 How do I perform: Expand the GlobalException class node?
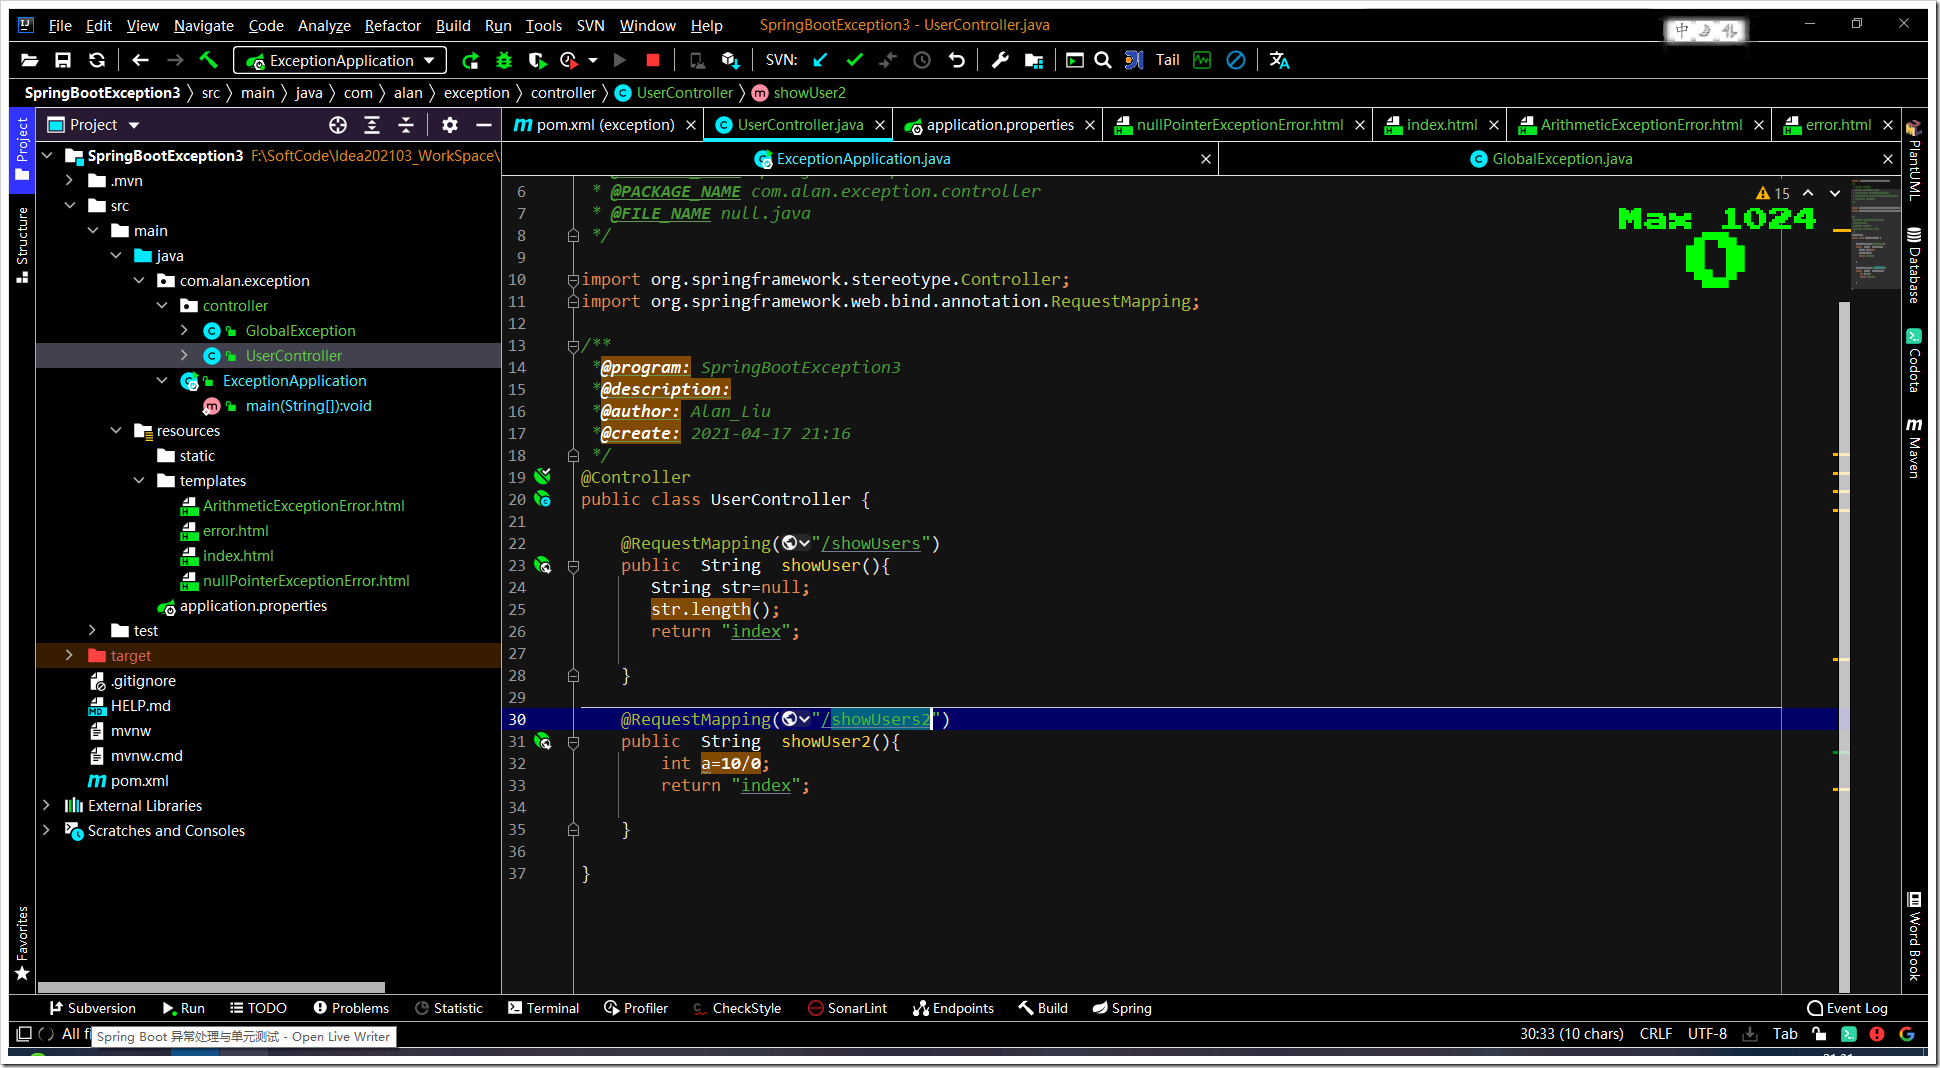184,330
